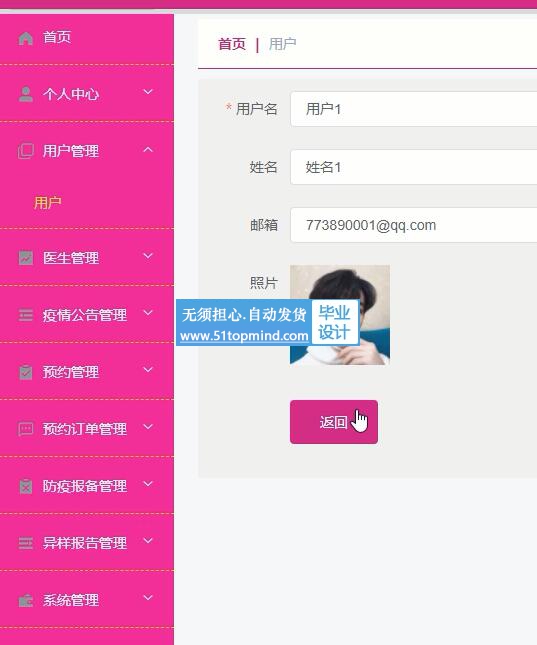Viewport: 537px width, 645px height.
Task: Expand the 个人中心 chevron
Action: tap(148, 92)
